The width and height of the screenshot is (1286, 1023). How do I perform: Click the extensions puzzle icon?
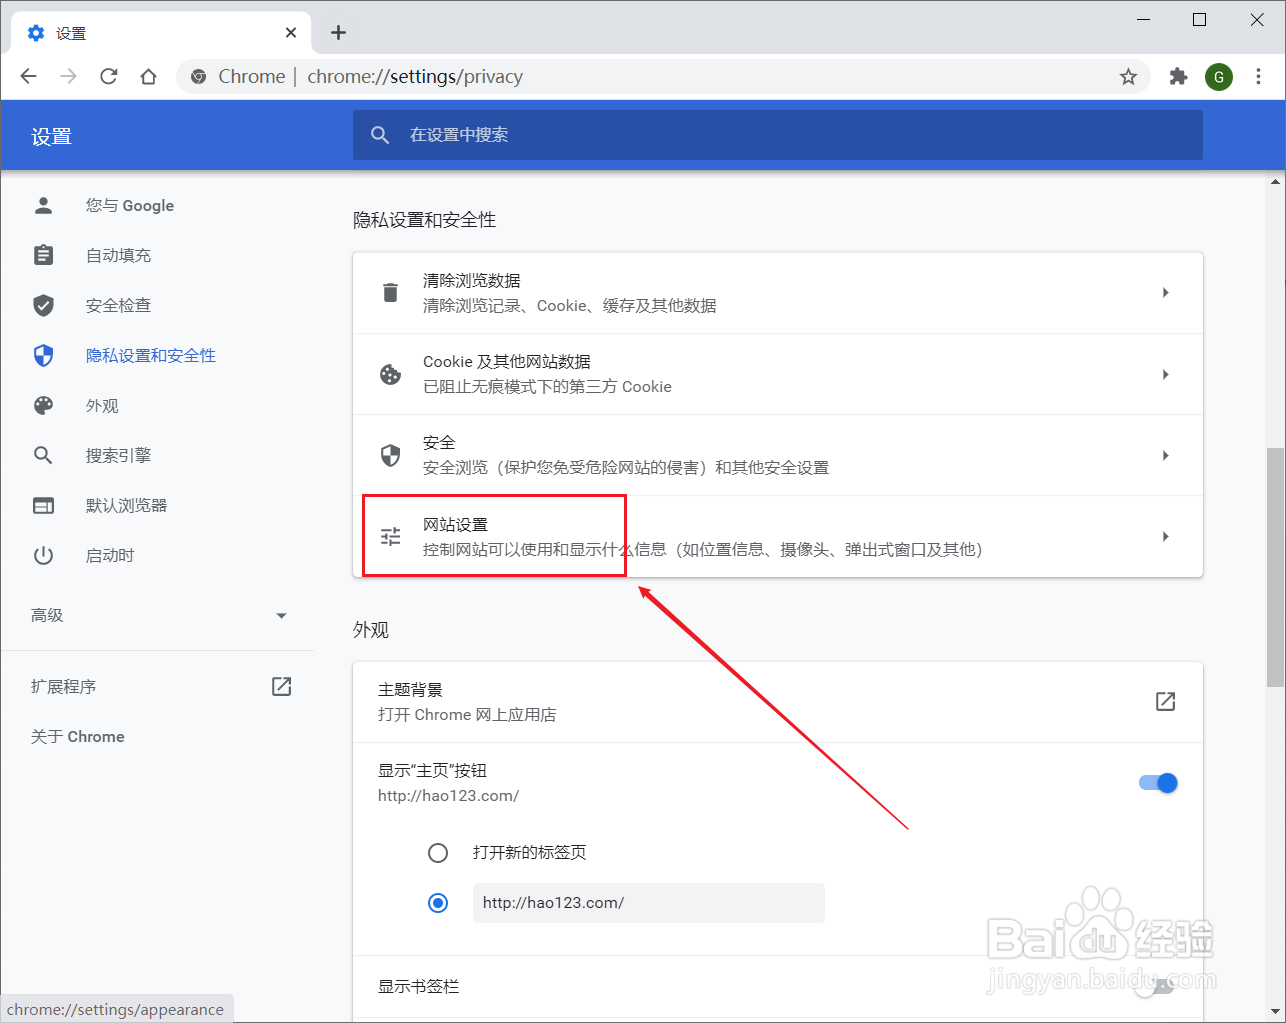(1178, 76)
